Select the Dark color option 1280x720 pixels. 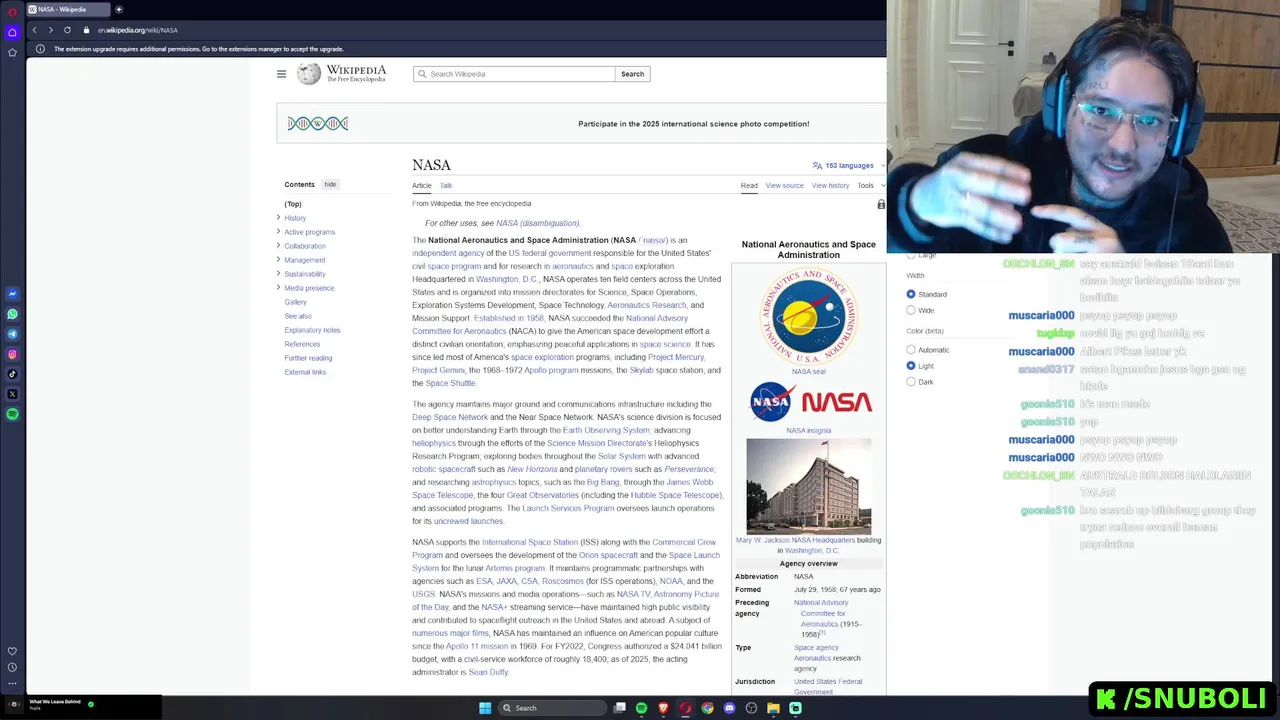pyautogui.click(x=911, y=382)
